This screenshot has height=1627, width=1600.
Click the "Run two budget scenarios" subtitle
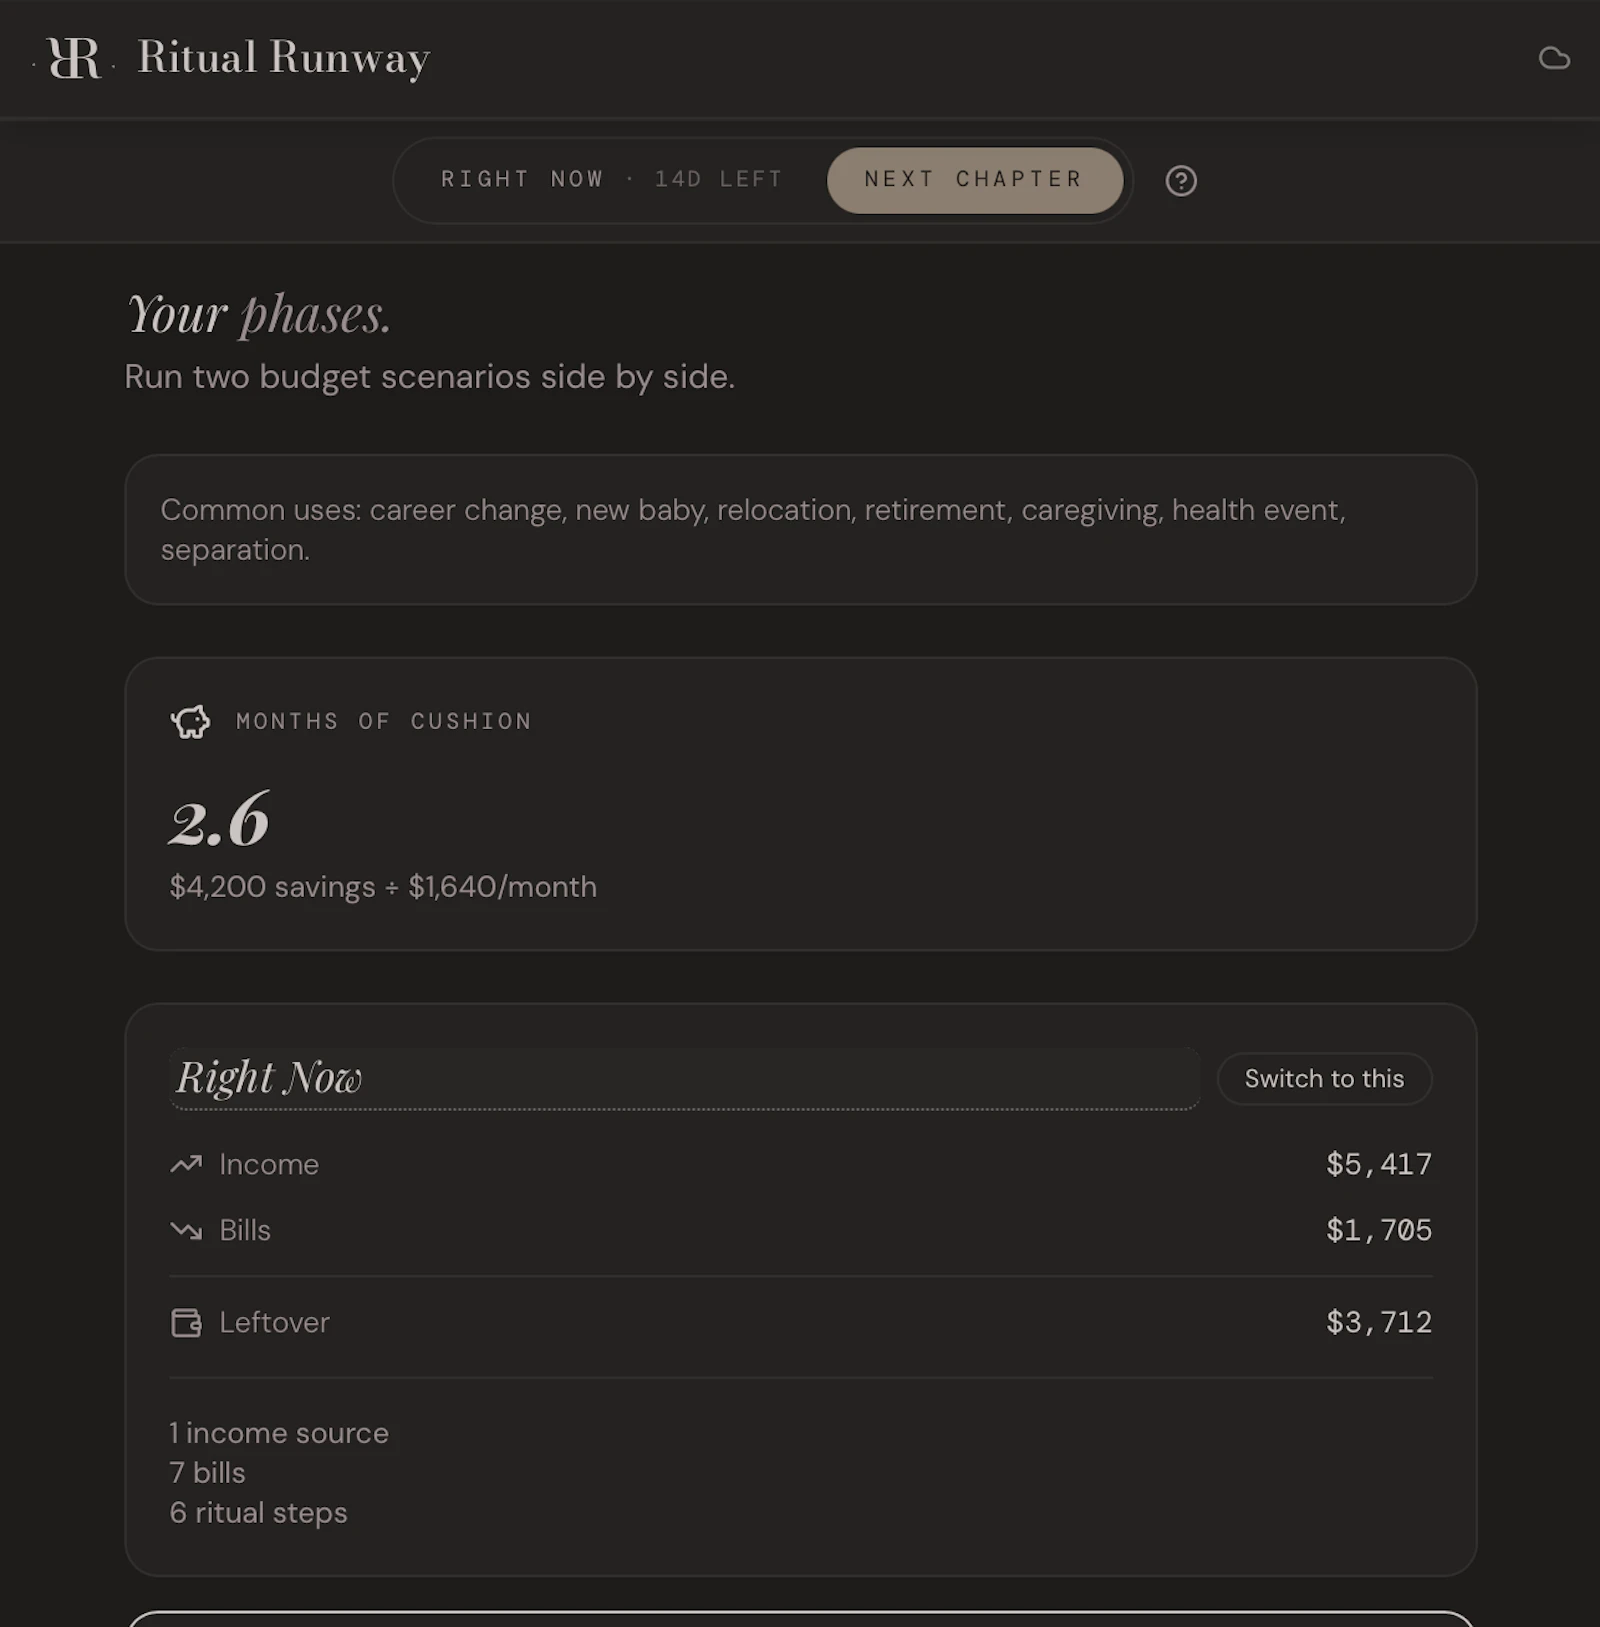pyautogui.click(x=430, y=377)
